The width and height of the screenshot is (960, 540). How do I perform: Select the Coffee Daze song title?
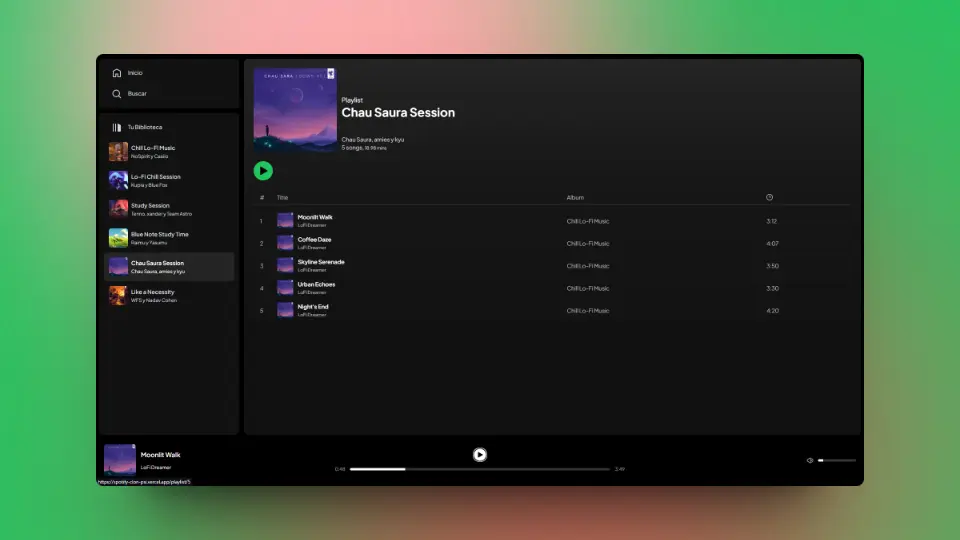(x=314, y=240)
